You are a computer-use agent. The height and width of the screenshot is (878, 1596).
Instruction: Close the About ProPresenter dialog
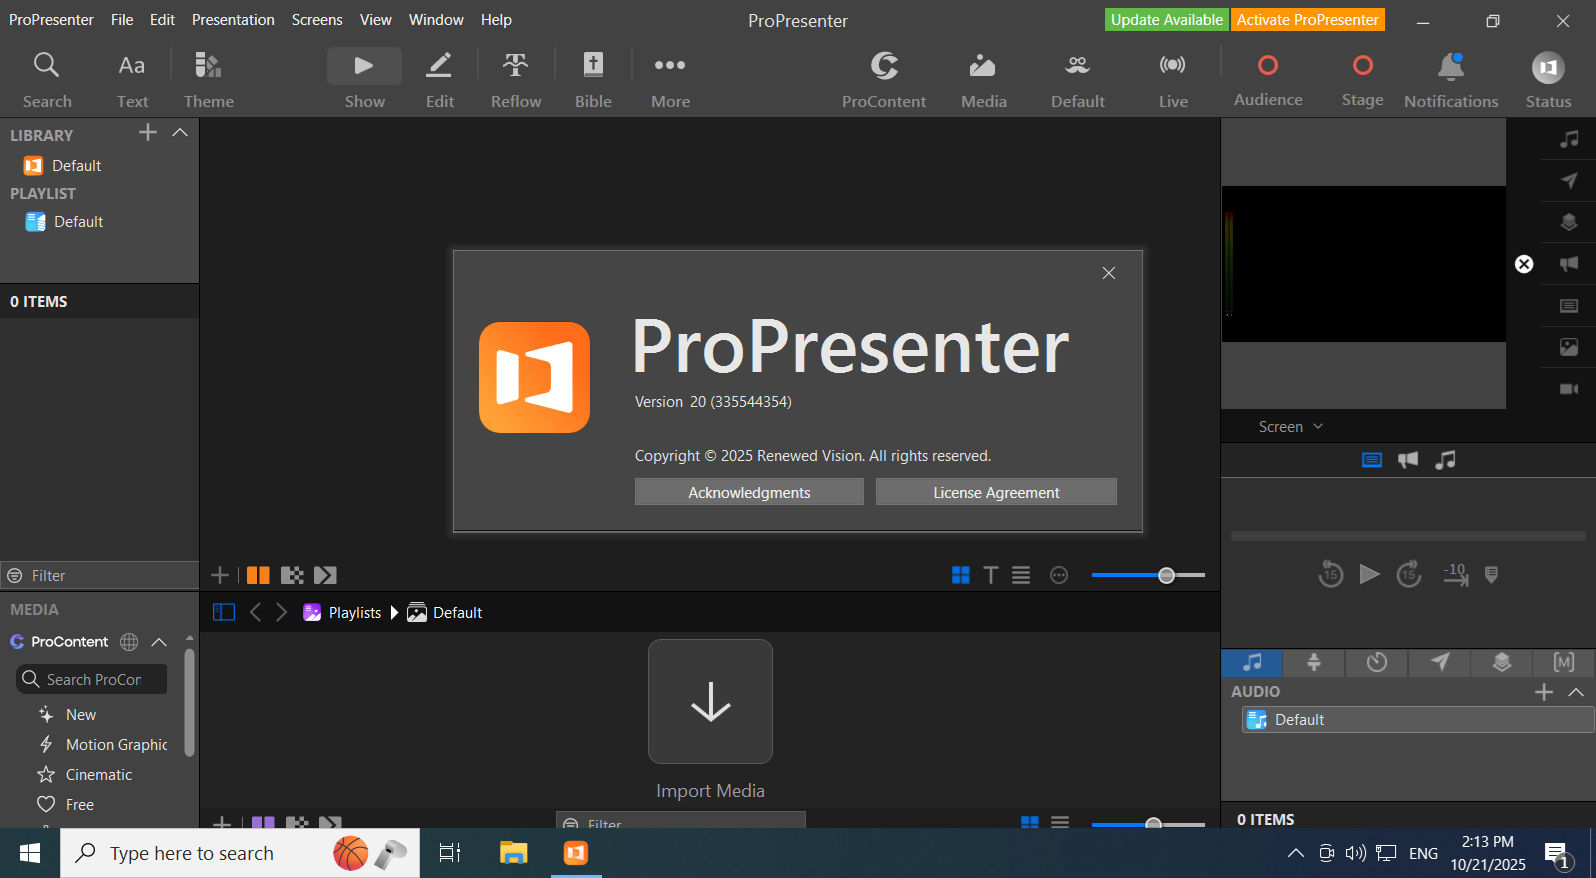click(1108, 273)
